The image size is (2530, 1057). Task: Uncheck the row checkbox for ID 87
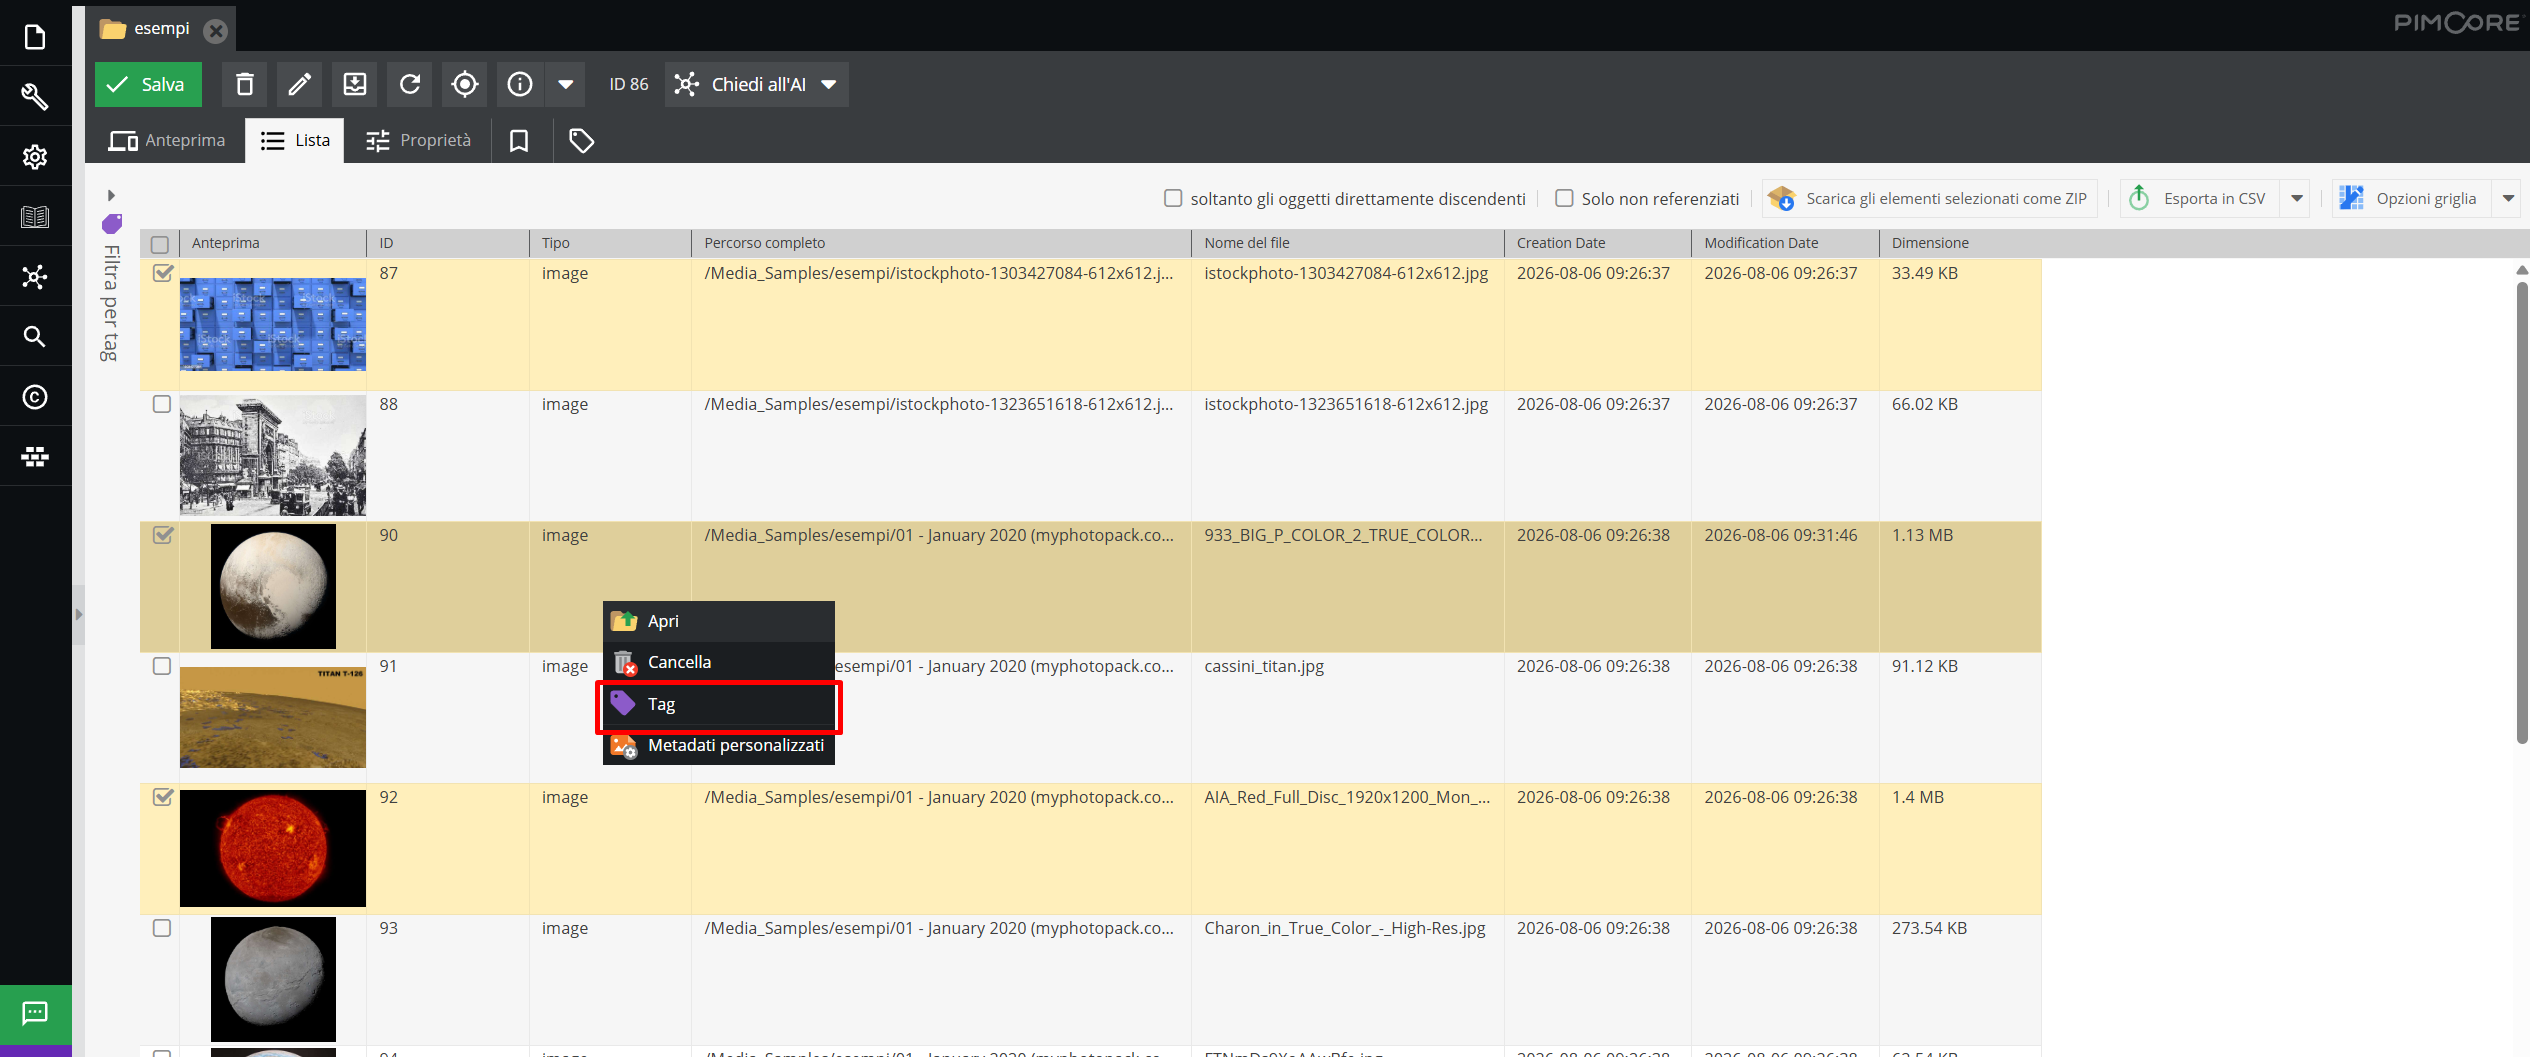(162, 273)
